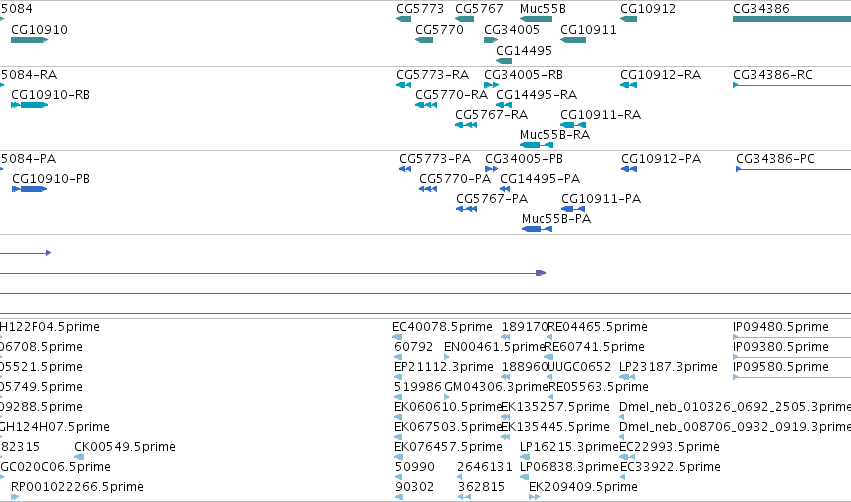This screenshot has height=502, width=851.
Task: Select protein CG10910-PB
Action: click(x=50, y=179)
